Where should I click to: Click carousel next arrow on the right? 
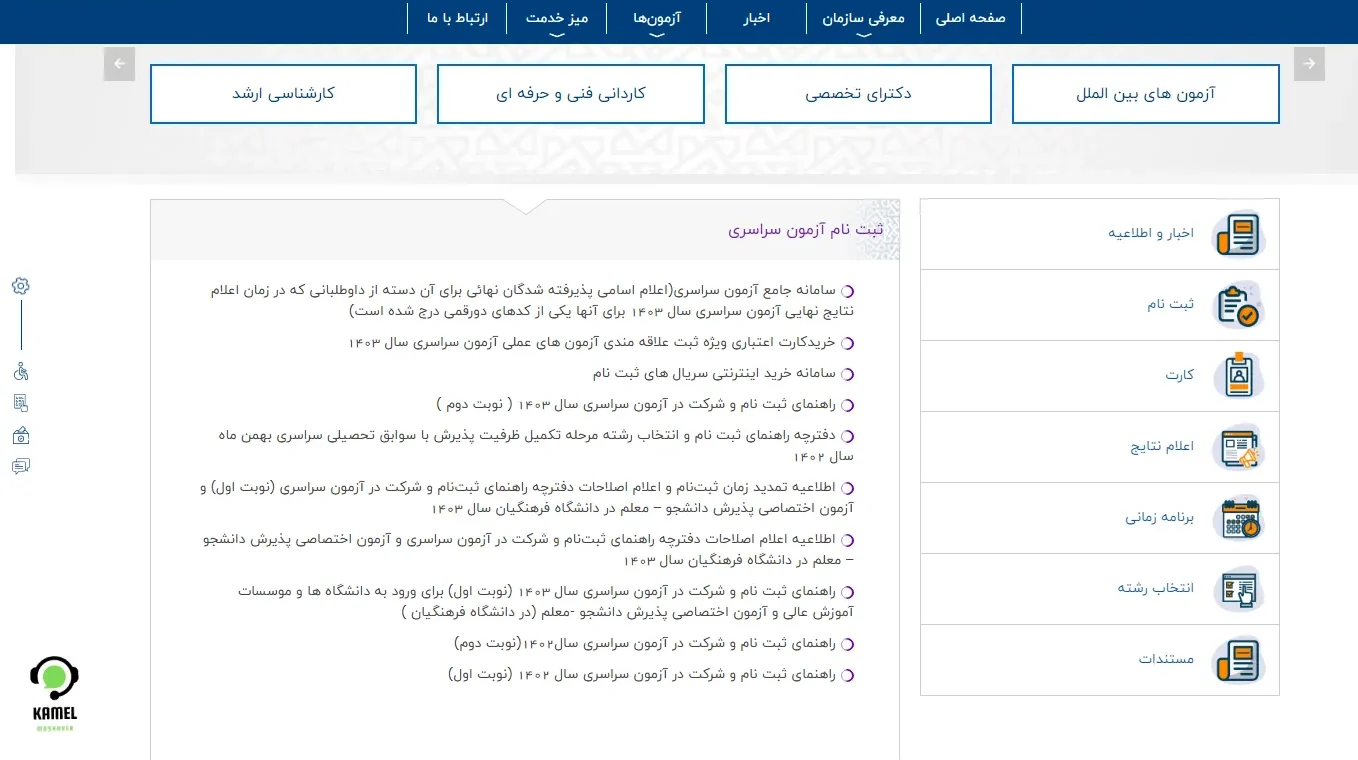tap(1309, 64)
